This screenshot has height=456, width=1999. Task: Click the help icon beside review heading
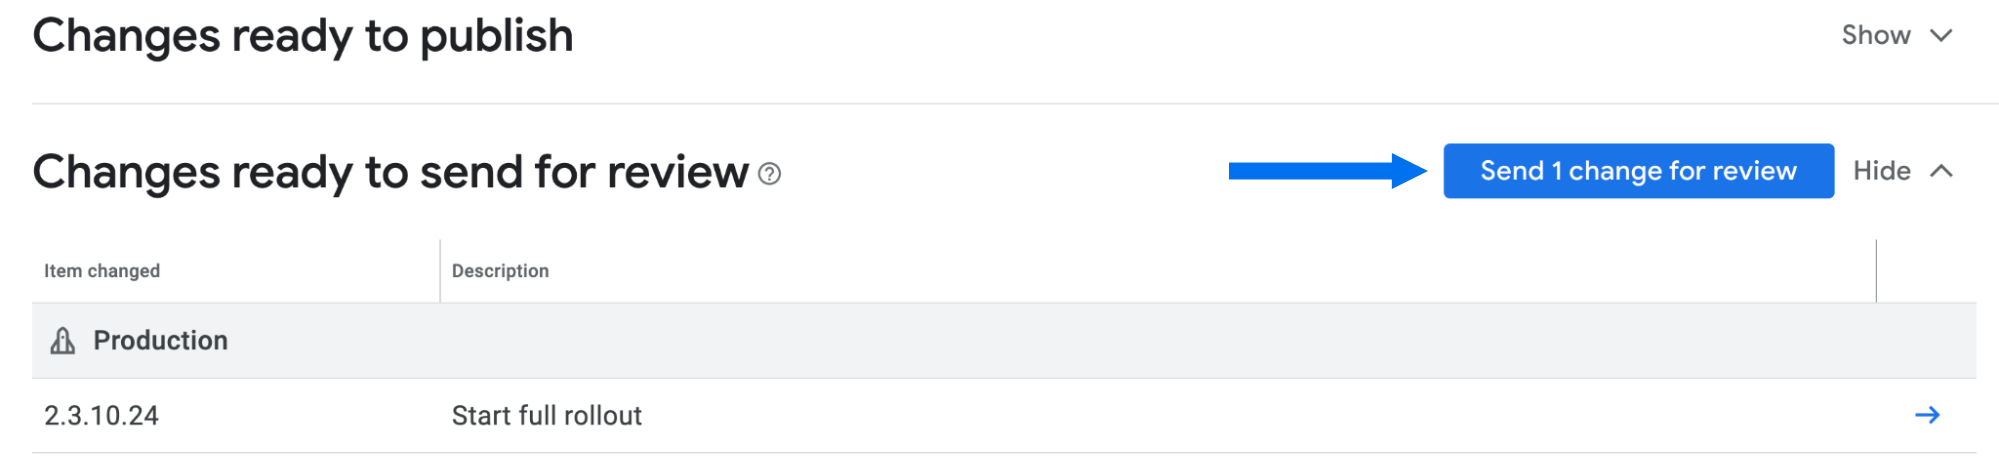click(769, 174)
